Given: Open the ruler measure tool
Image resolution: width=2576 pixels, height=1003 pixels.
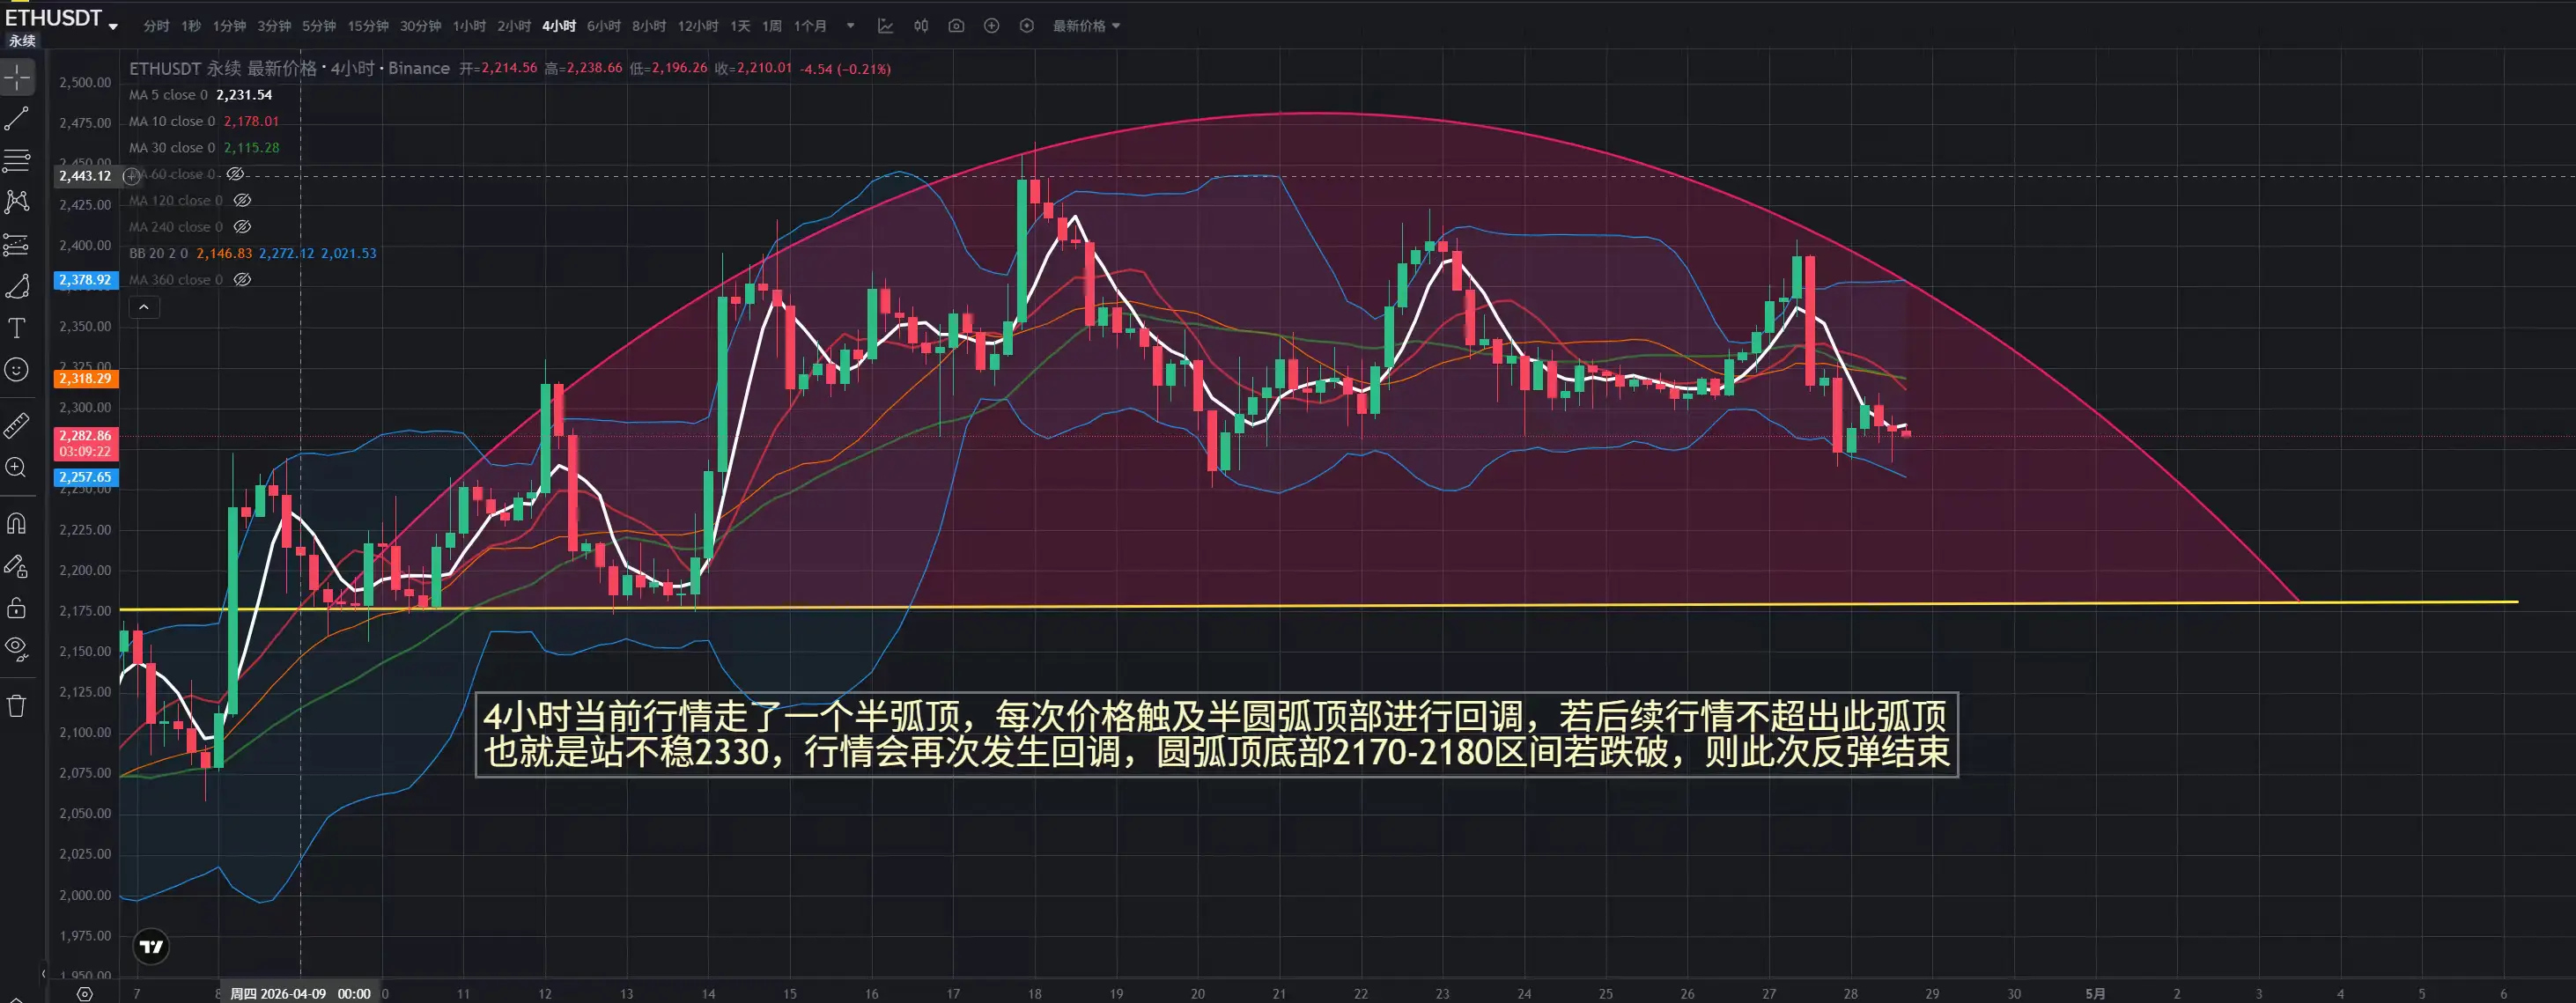Looking at the screenshot, I should click(17, 427).
